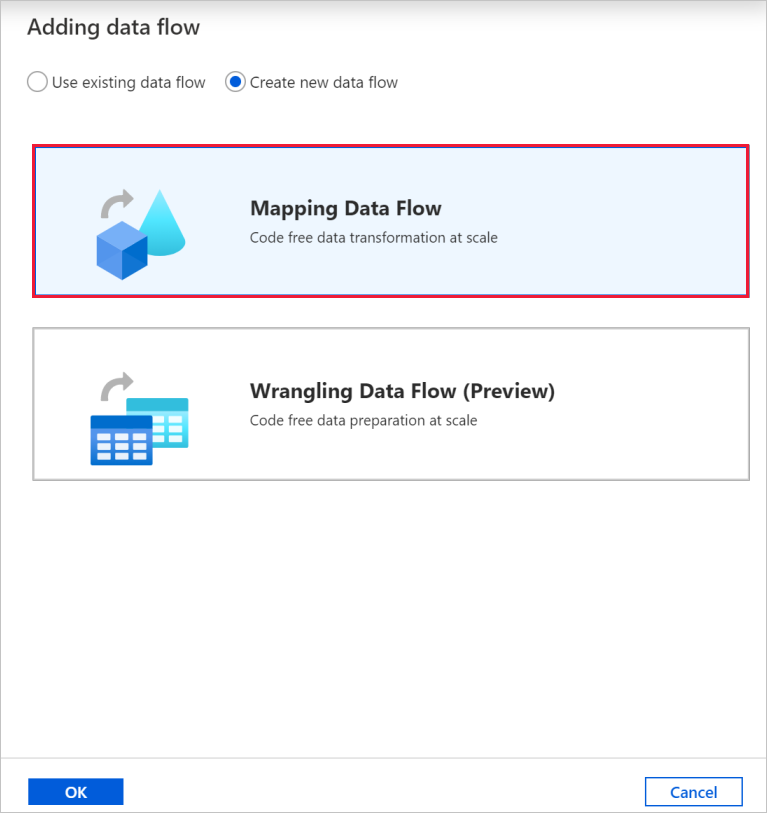This screenshot has width=767, height=813.
Task: Confirm selection with the OK button
Action: [75, 791]
